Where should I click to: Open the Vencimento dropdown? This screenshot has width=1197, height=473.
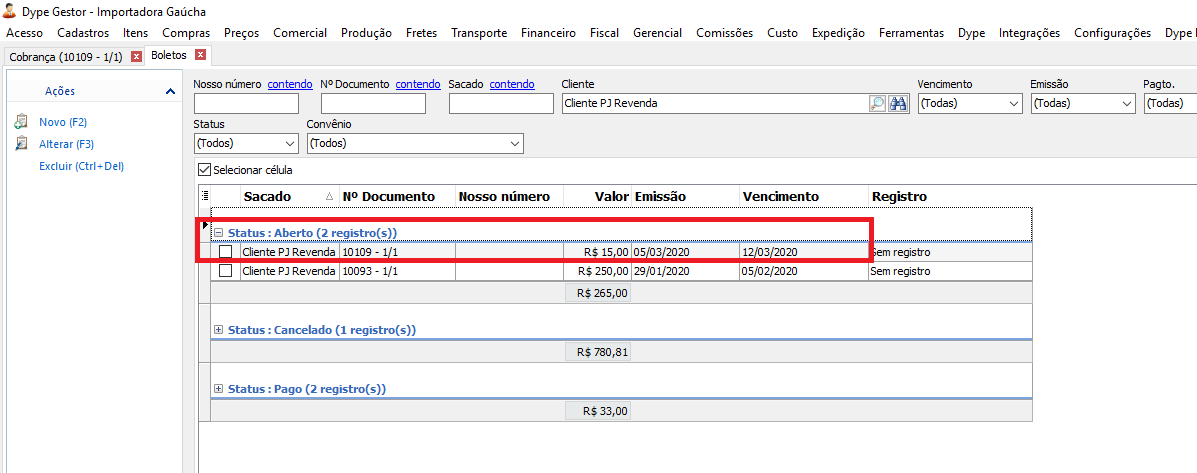(1014, 104)
